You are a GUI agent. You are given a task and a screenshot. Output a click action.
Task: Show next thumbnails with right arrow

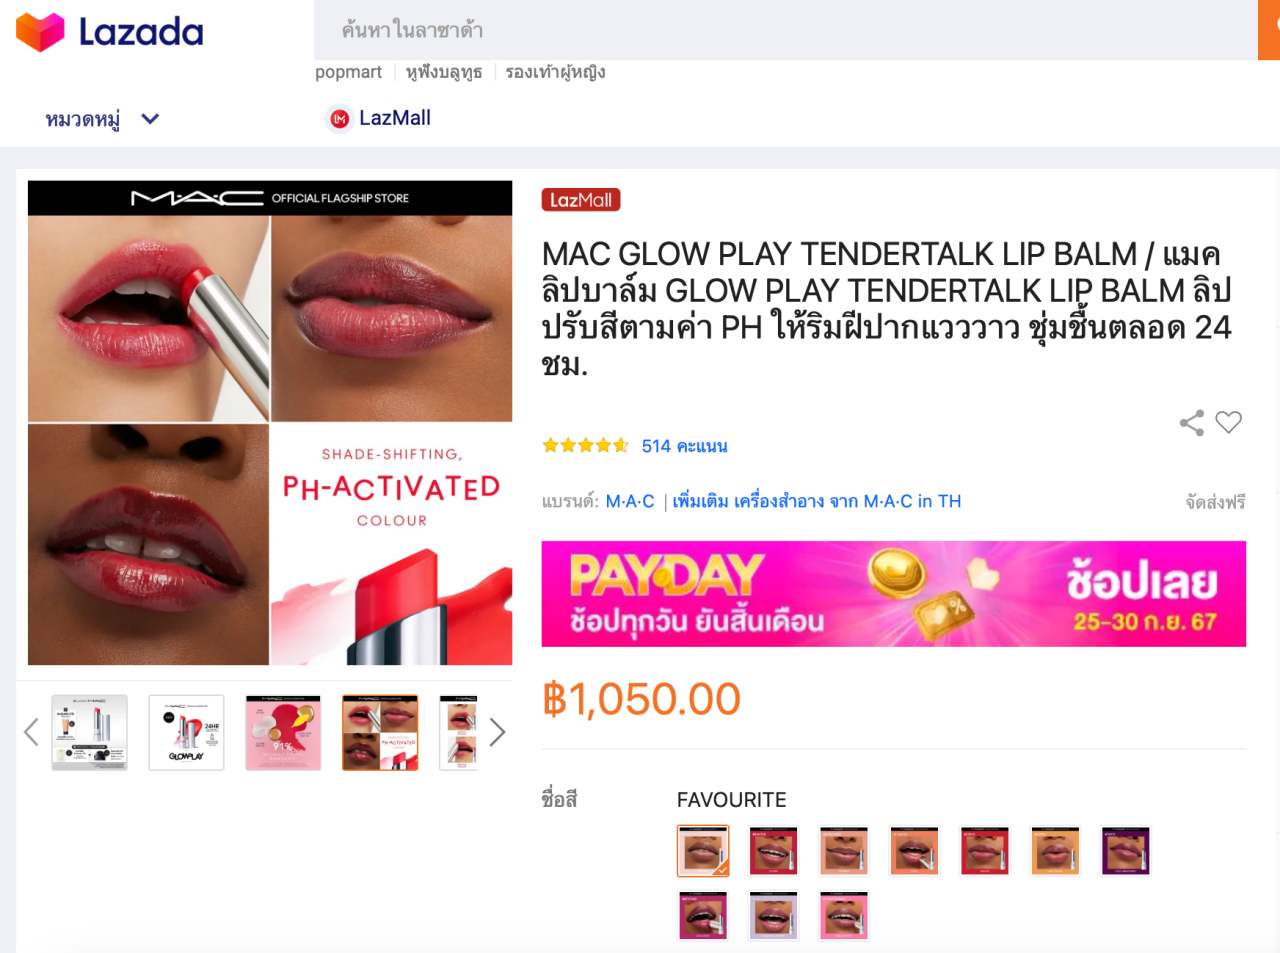(x=497, y=732)
